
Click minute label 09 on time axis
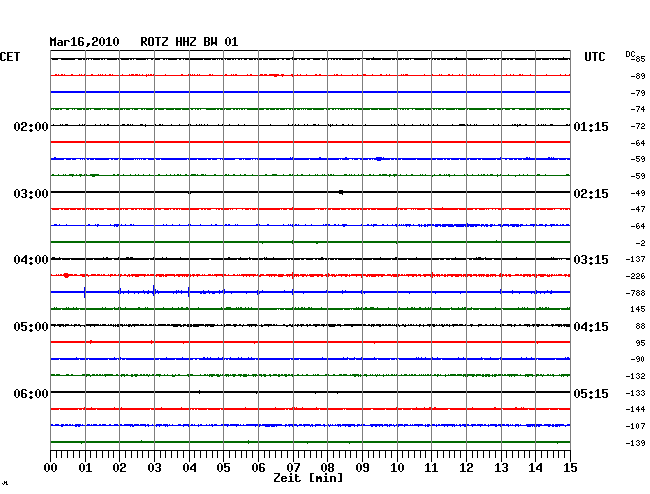(362, 468)
